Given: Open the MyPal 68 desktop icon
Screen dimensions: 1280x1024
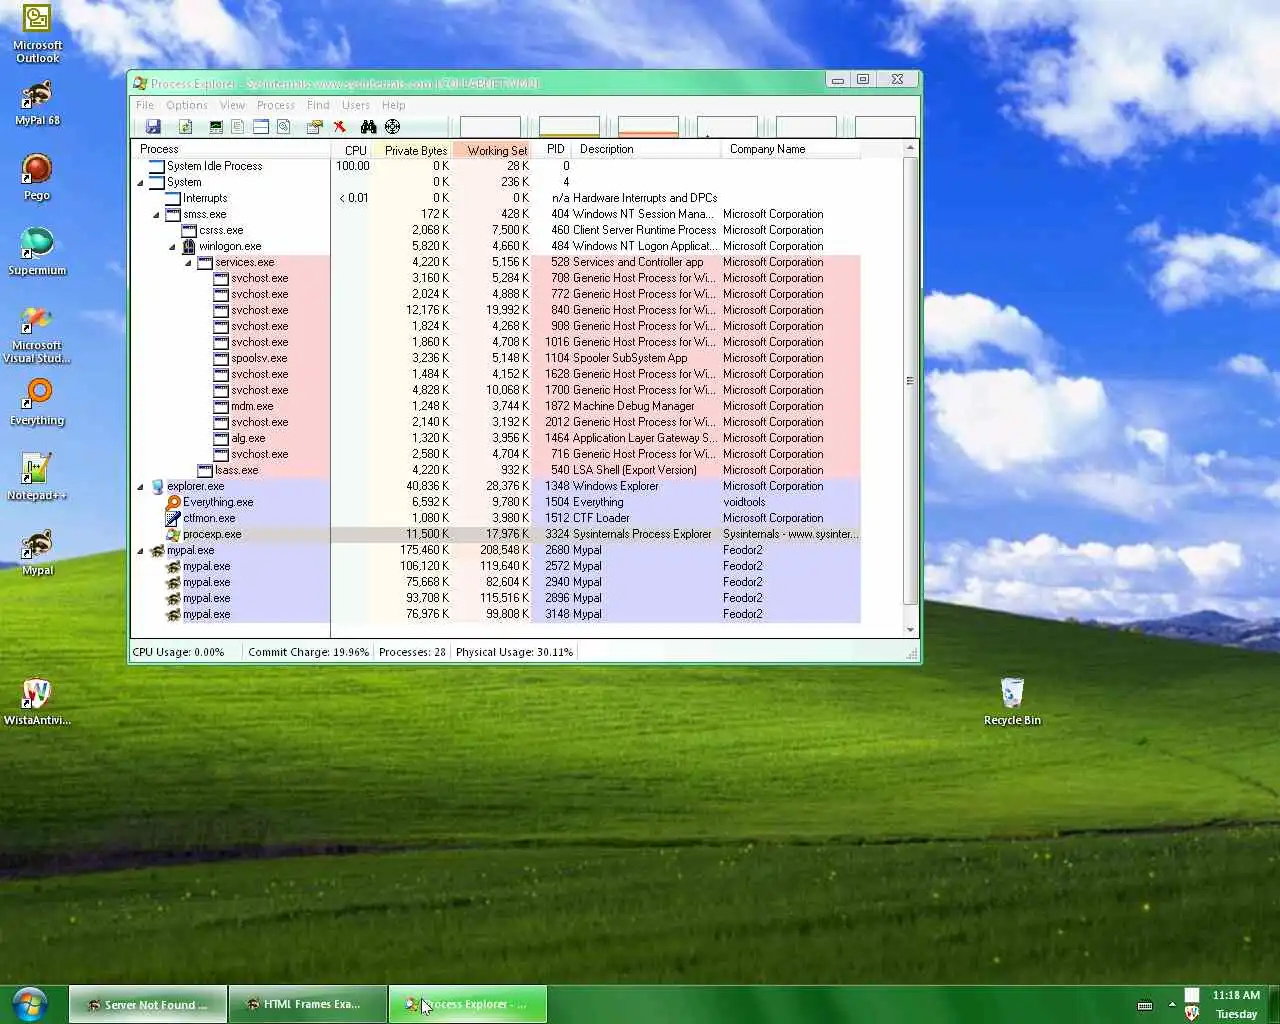Looking at the screenshot, I should (37, 103).
